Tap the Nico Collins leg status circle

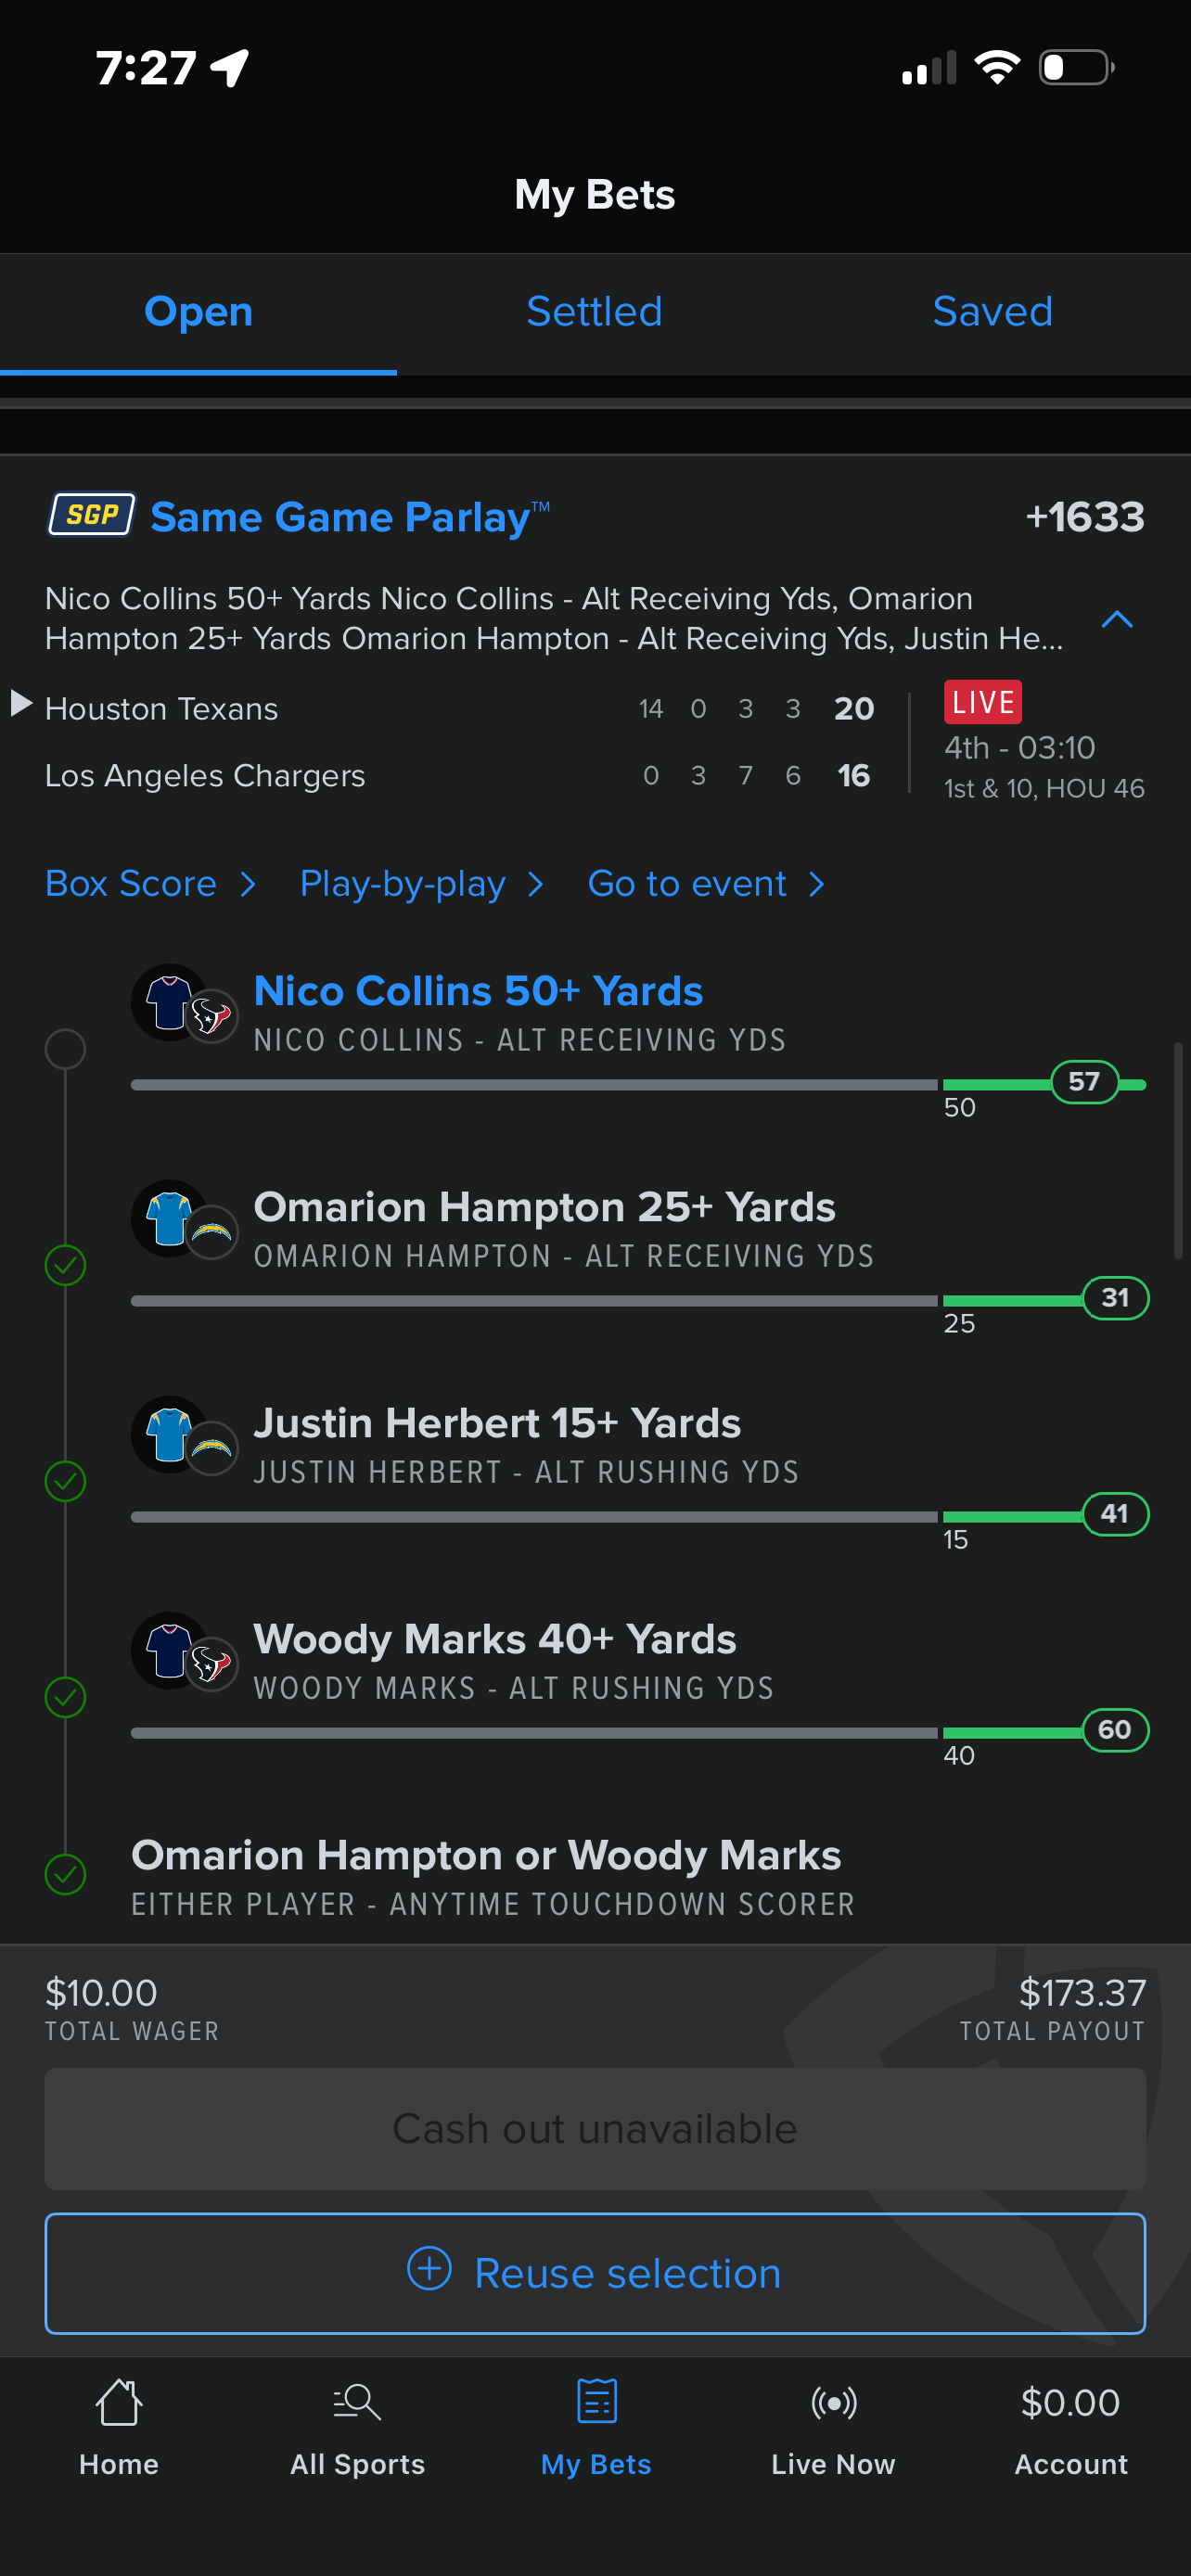(x=66, y=1049)
